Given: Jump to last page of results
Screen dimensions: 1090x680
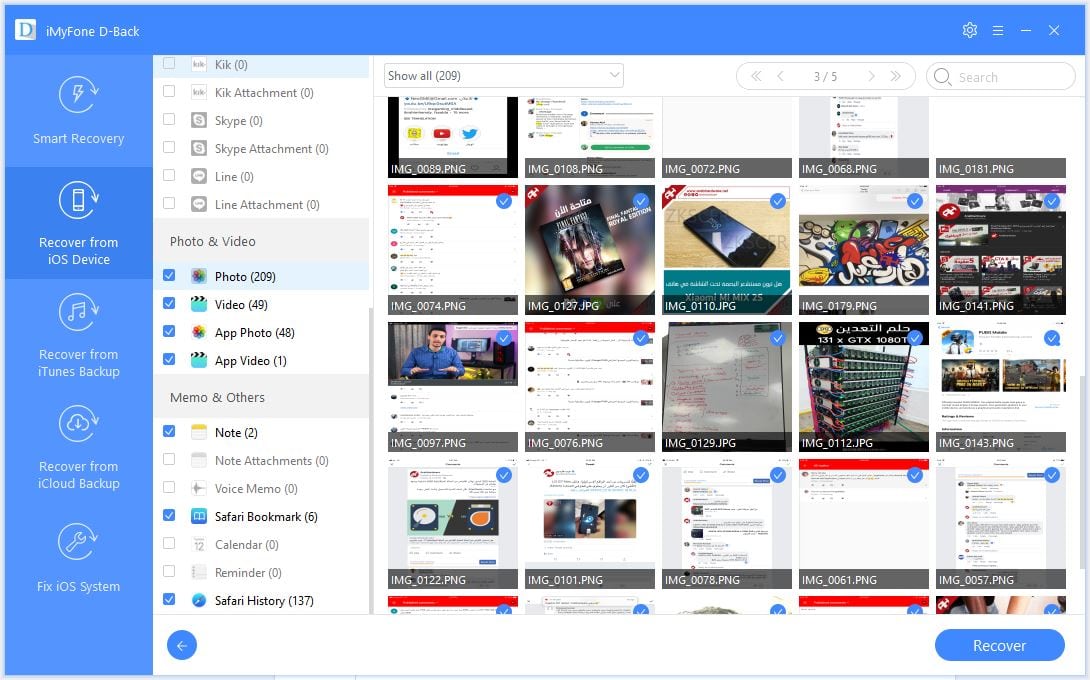Looking at the screenshot, I should point(896,76).
